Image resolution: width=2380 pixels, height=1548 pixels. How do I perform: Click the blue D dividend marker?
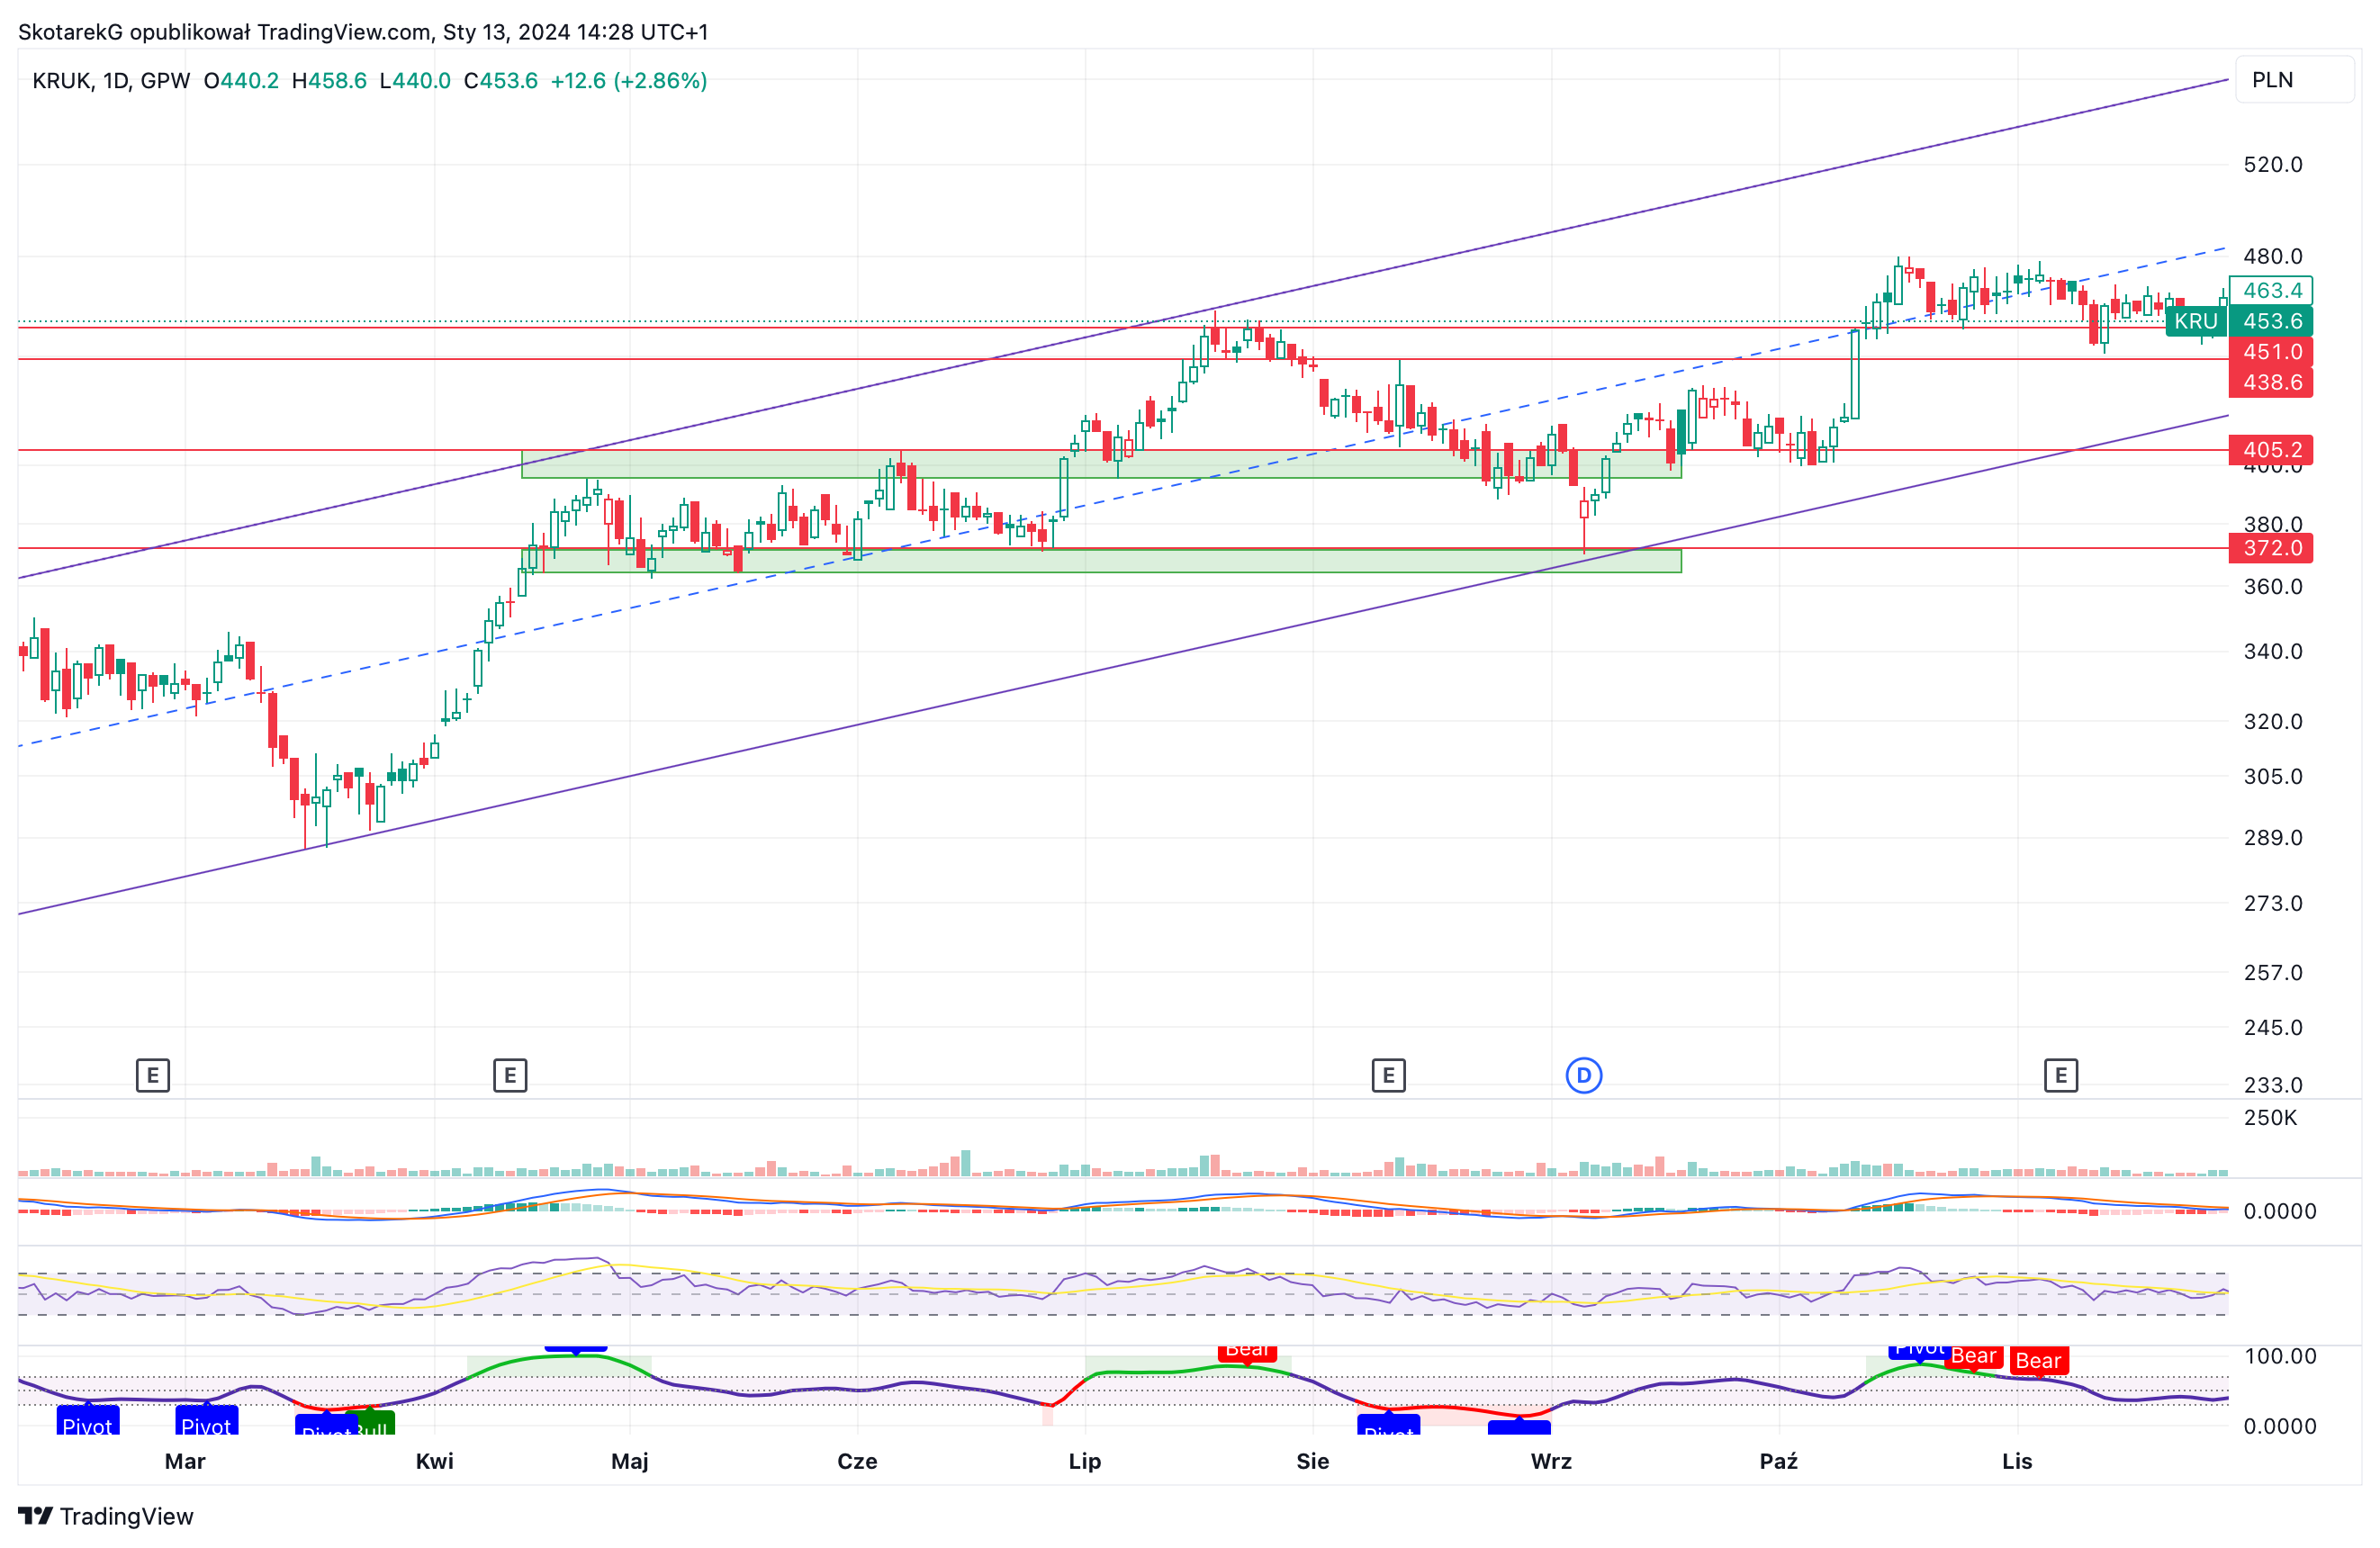coord(1583,1076)
